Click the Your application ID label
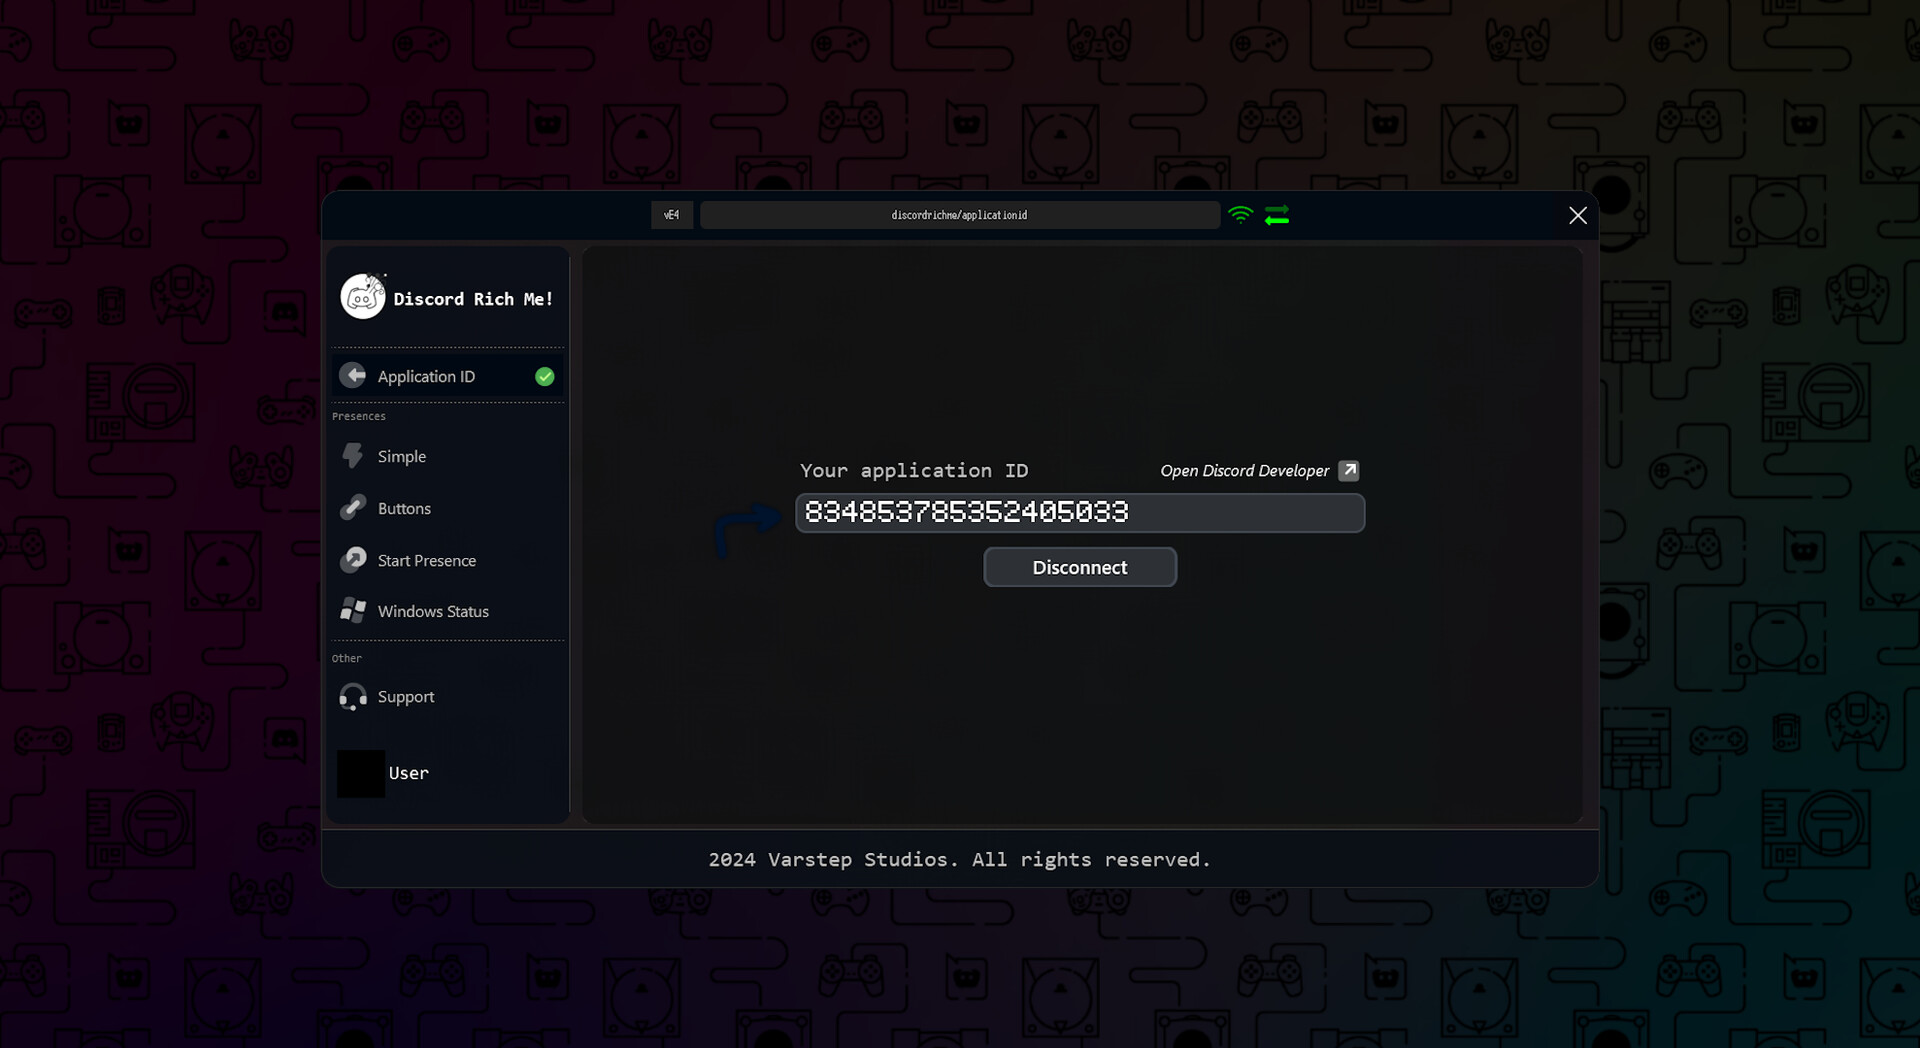 [x=914, y=471]
